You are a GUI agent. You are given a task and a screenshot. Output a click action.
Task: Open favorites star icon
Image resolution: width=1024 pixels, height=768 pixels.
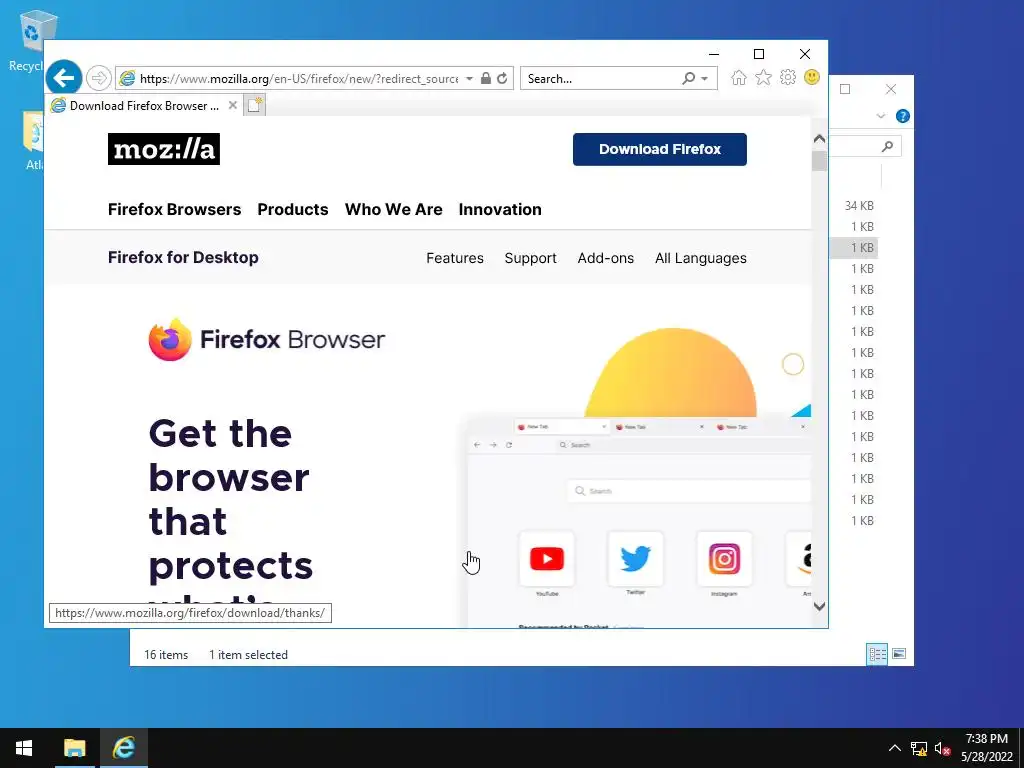[x=763, y=78]
